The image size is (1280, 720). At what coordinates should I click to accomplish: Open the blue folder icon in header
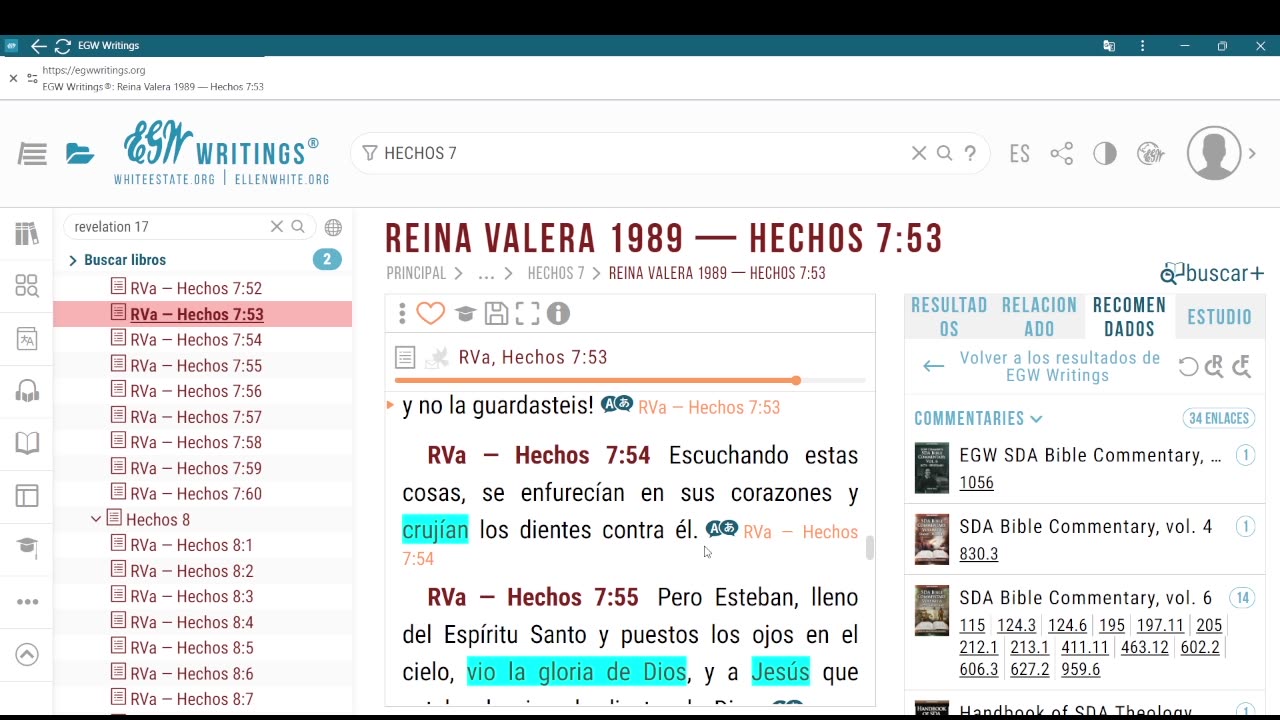[80, 154]
